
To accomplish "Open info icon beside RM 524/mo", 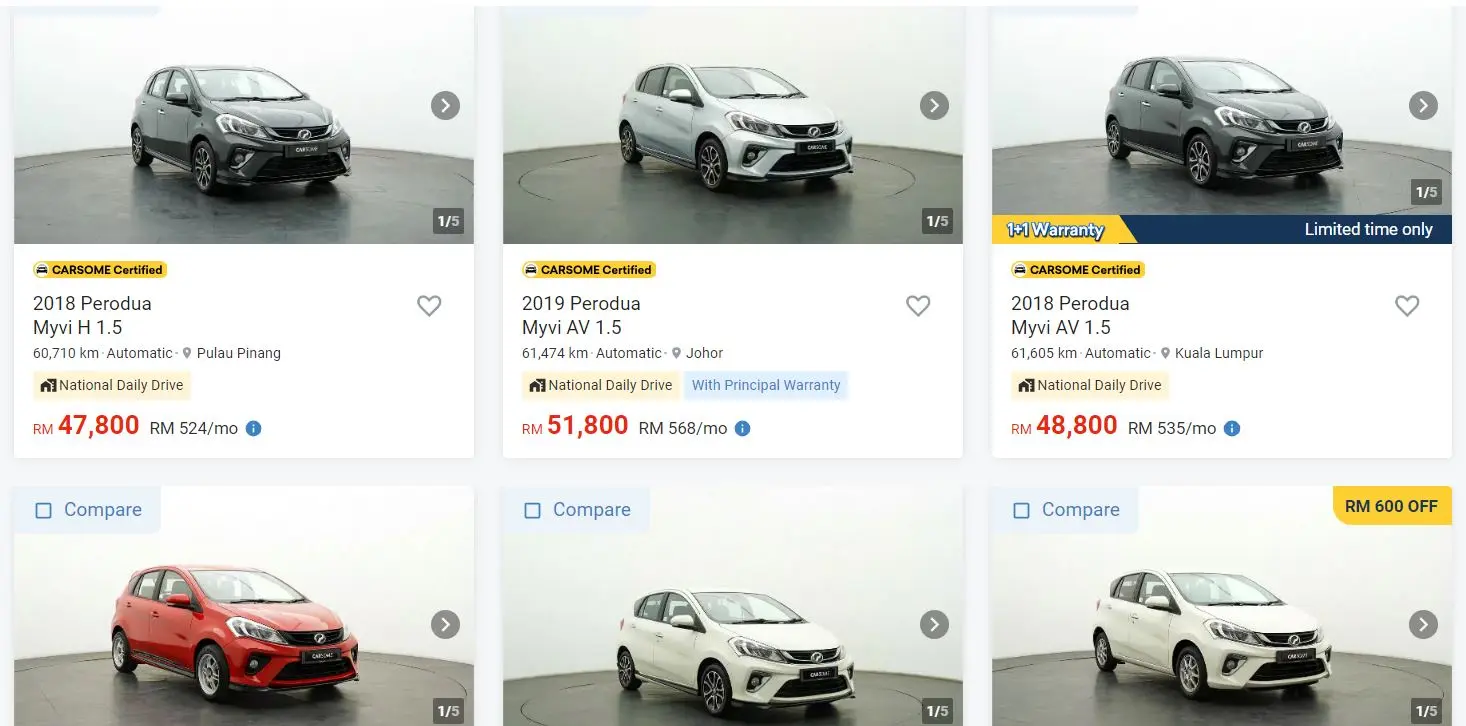I will (253, 428).
